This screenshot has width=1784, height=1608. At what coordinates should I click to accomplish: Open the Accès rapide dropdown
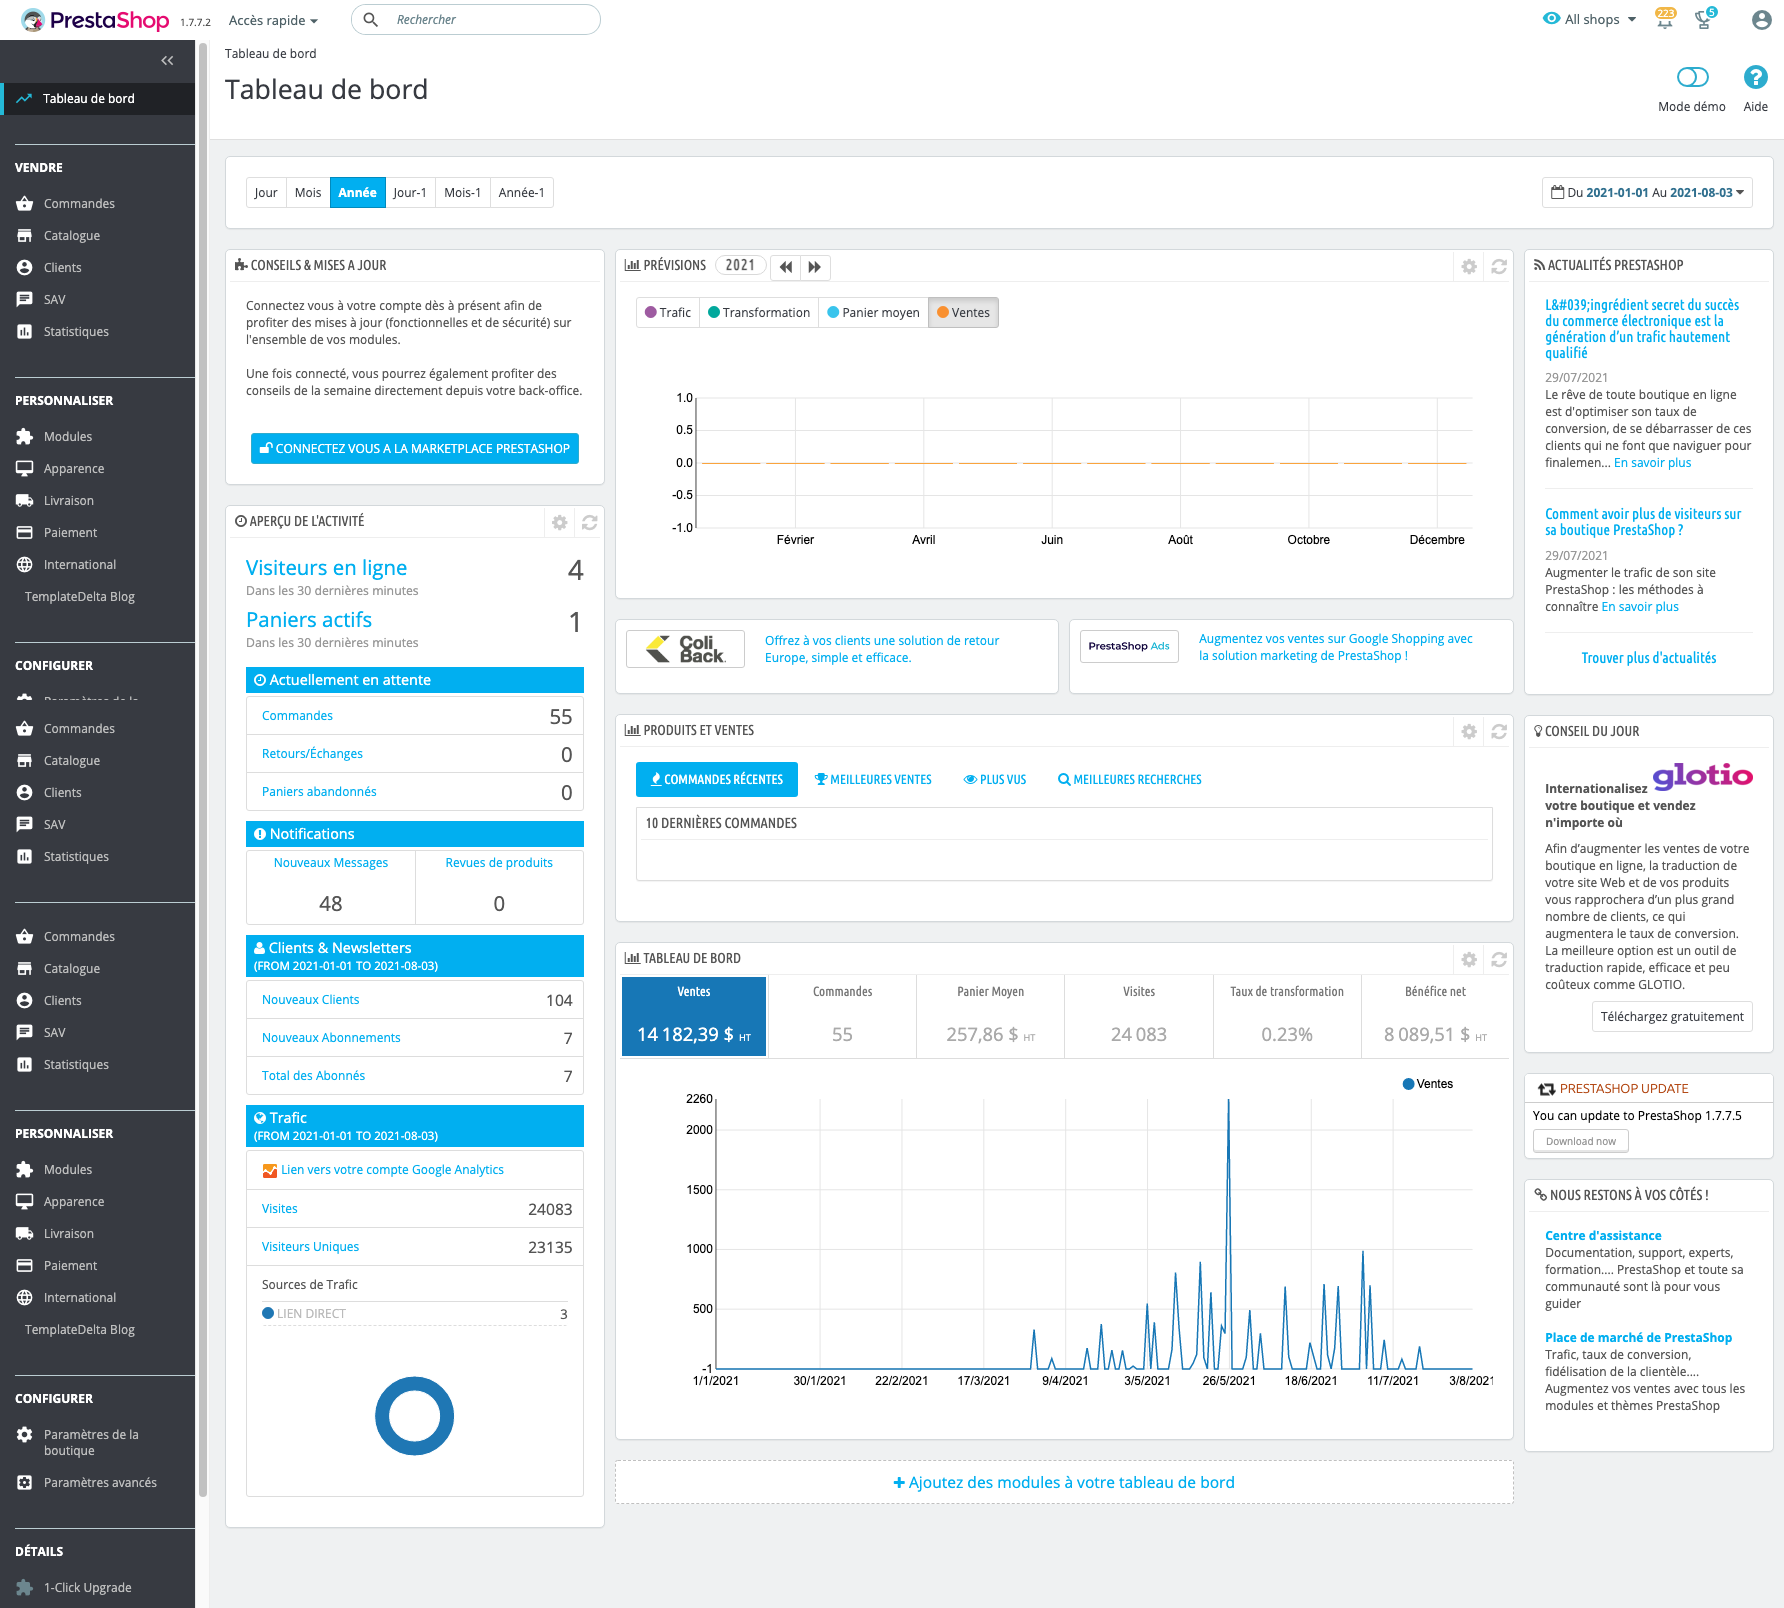pos(273,20)
